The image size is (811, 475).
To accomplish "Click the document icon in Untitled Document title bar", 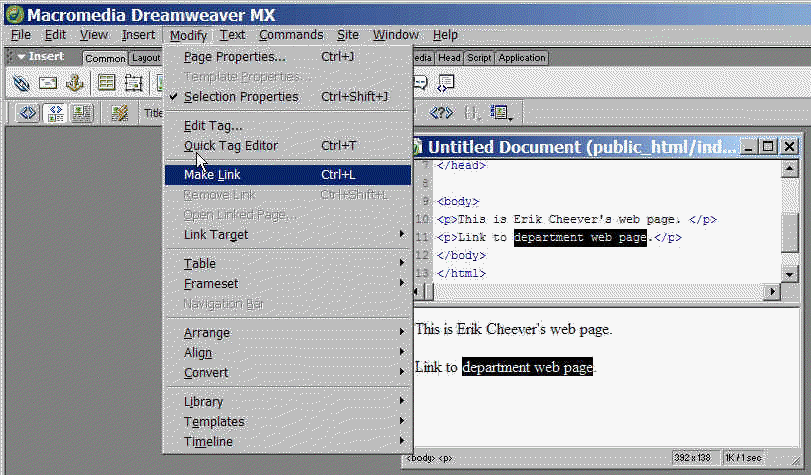I will (417, 147).
